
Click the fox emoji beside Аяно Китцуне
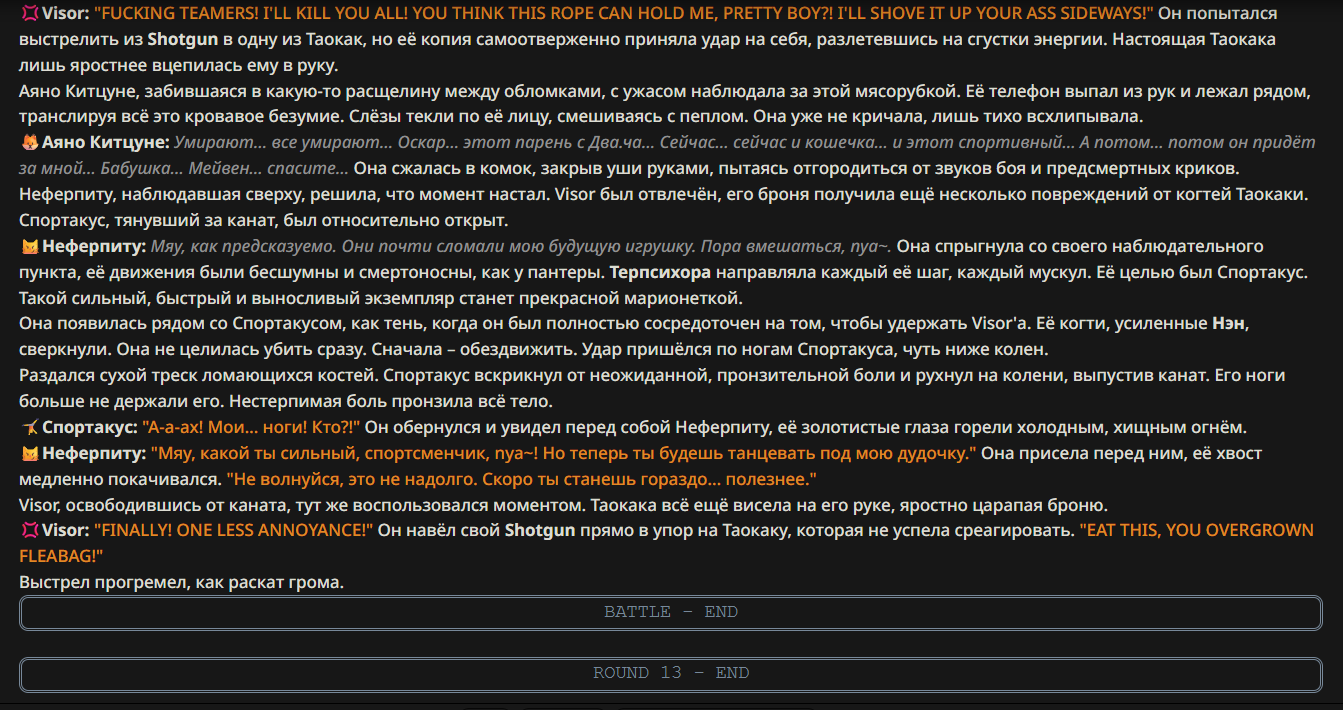(29, 142)
